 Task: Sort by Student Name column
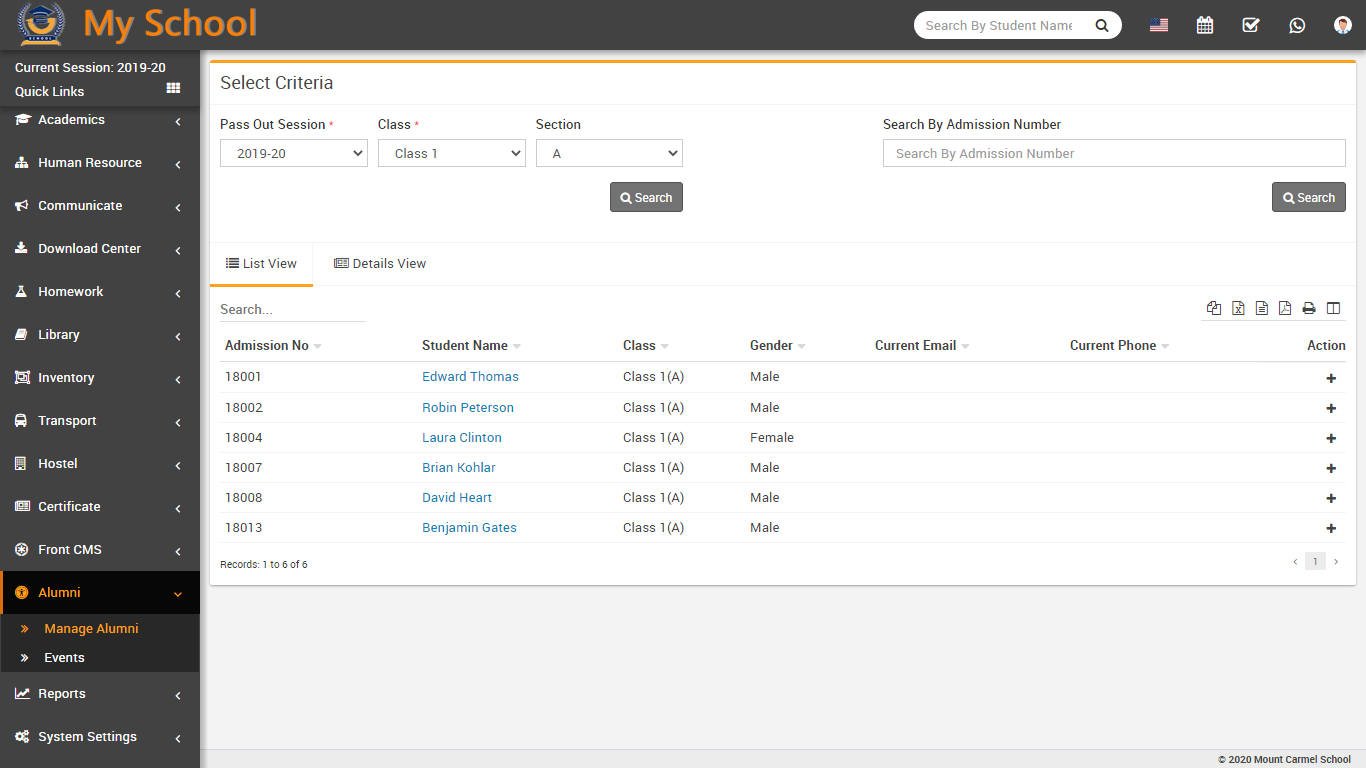[471, 345]
